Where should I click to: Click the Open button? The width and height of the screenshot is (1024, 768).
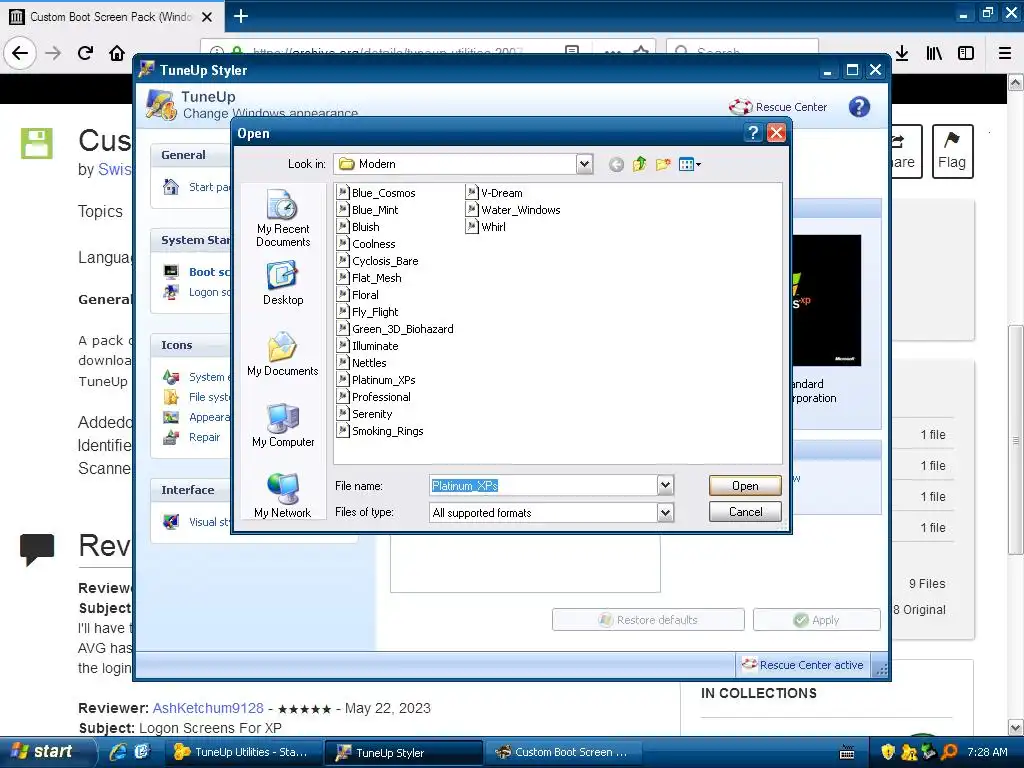coord(745,486)
